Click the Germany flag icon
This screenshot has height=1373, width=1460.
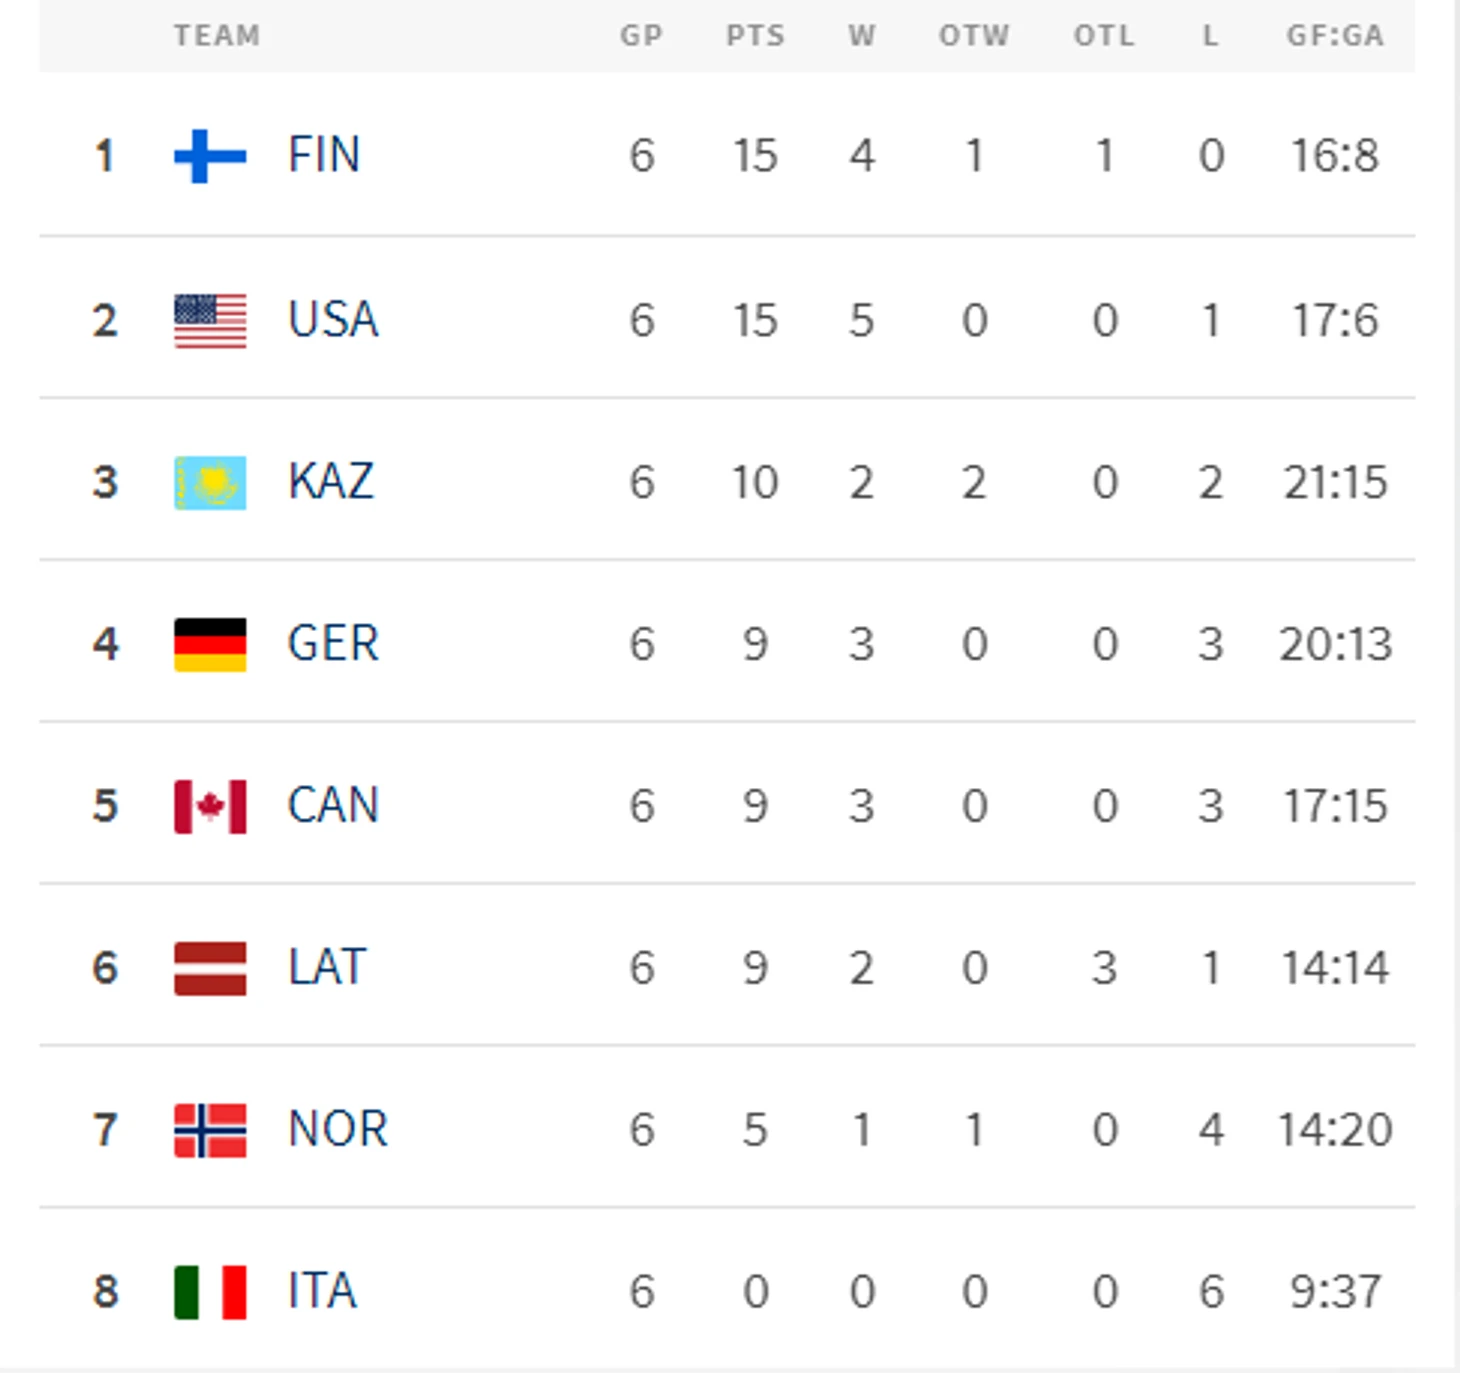pyautogui.click(x=210, y=644)
